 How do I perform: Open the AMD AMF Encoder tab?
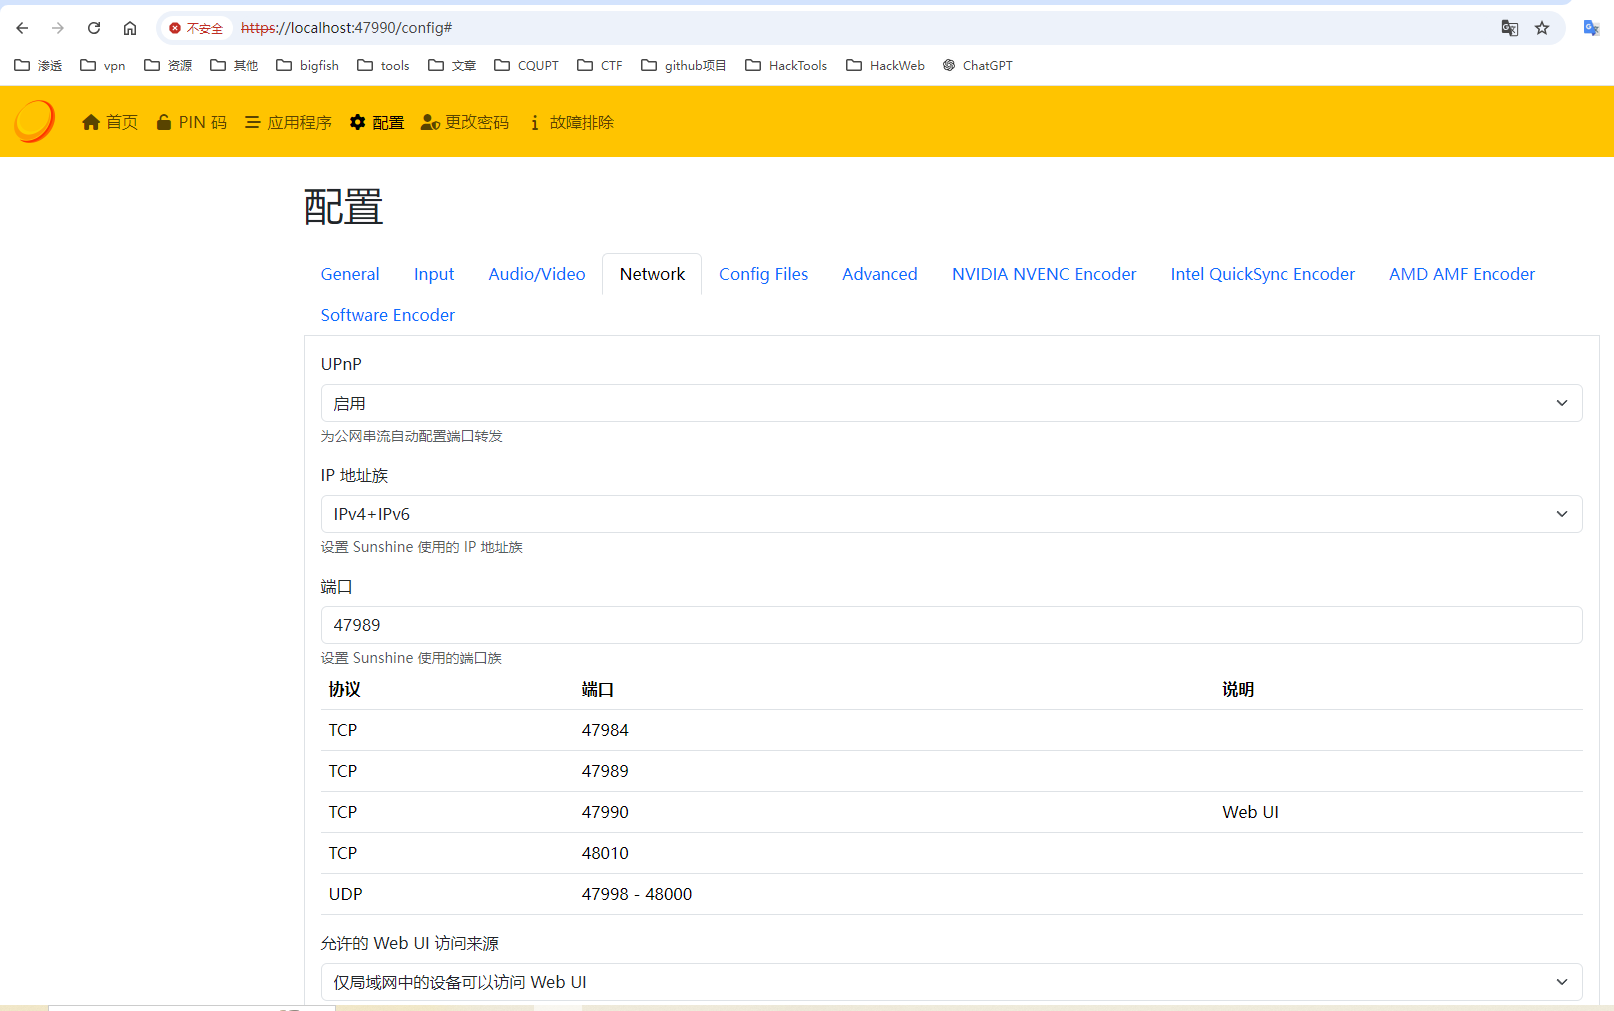1462,274
